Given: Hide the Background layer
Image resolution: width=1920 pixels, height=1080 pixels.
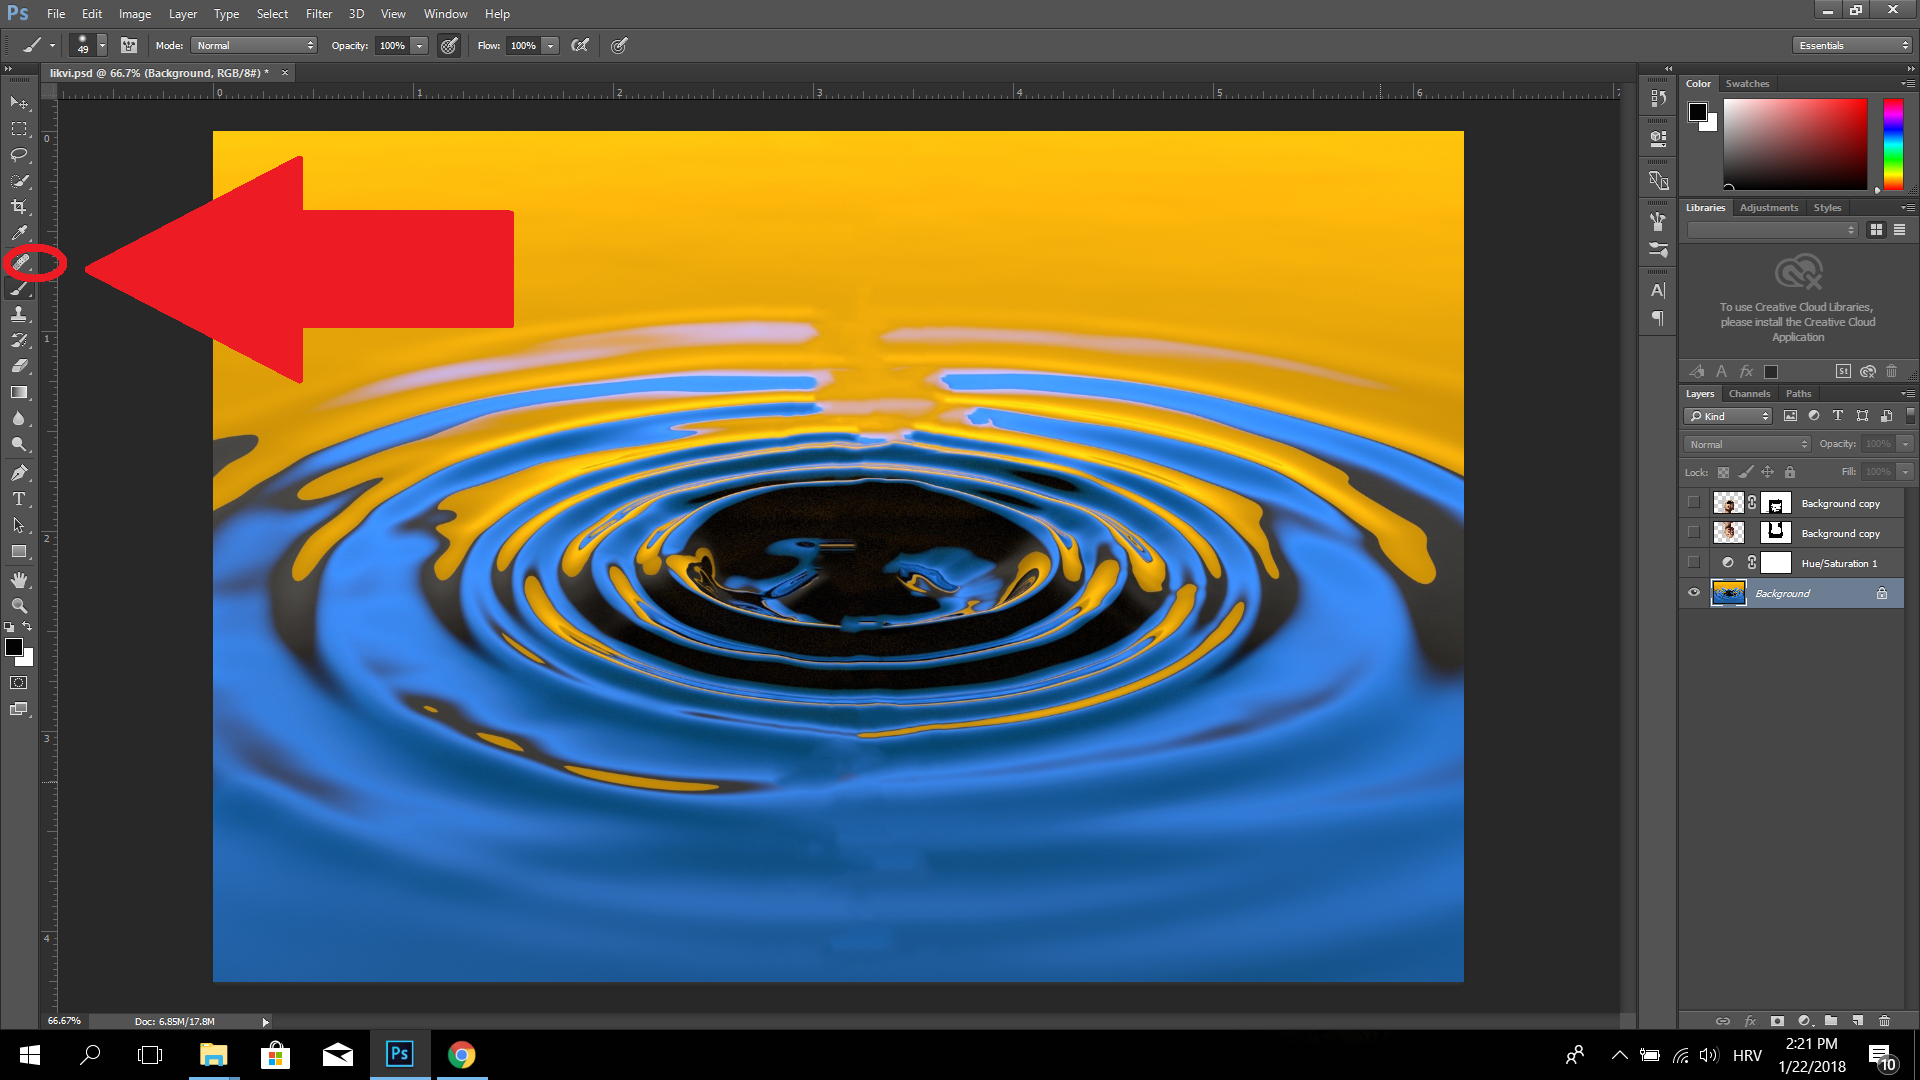Looking at the screenshot, I should point(1693,593).
